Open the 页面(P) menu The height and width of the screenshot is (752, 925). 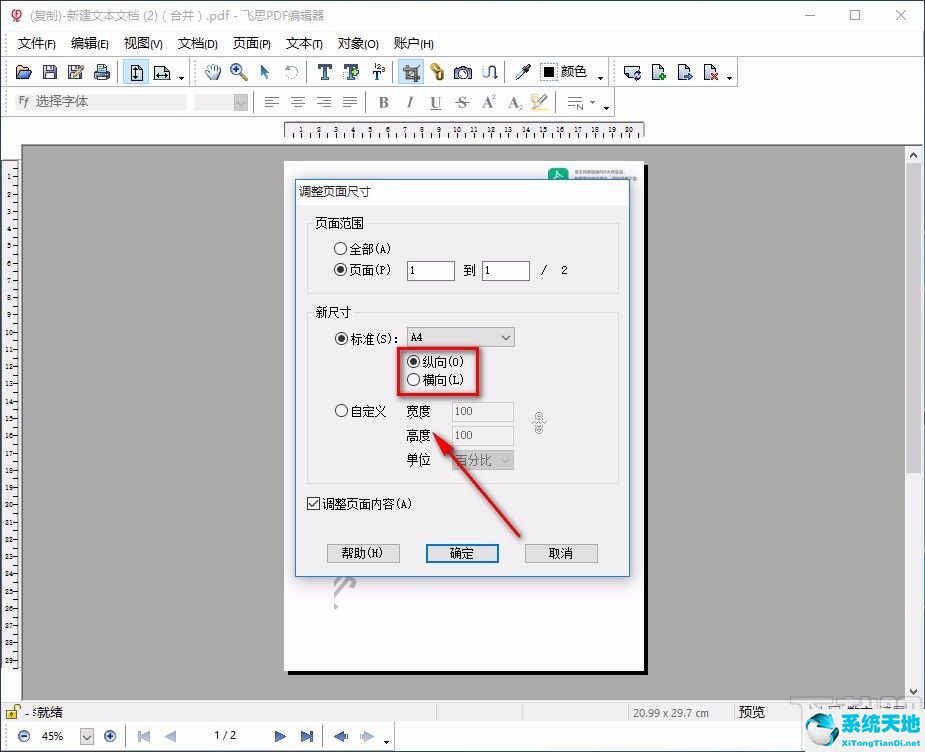(251, 43)
